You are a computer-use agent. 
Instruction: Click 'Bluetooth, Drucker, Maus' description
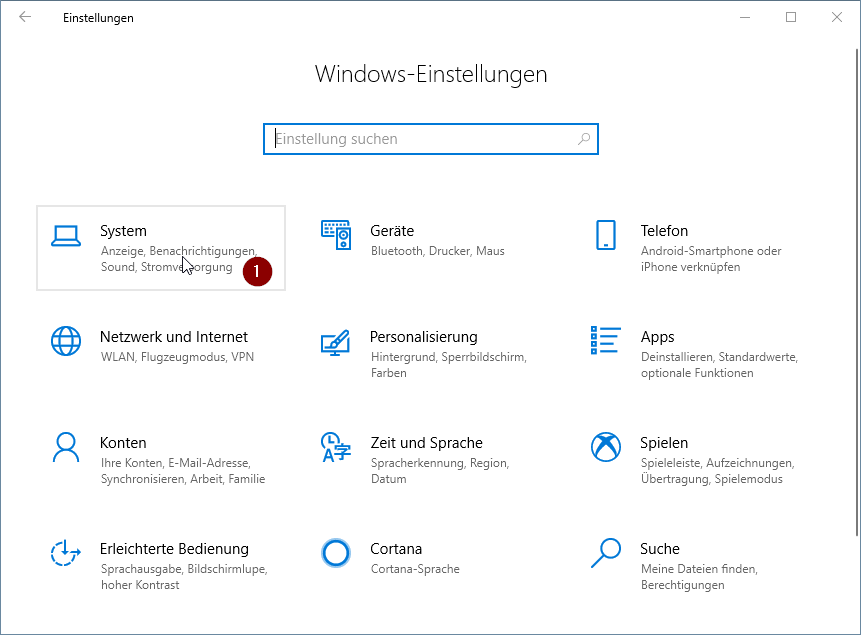click(438, 251)
